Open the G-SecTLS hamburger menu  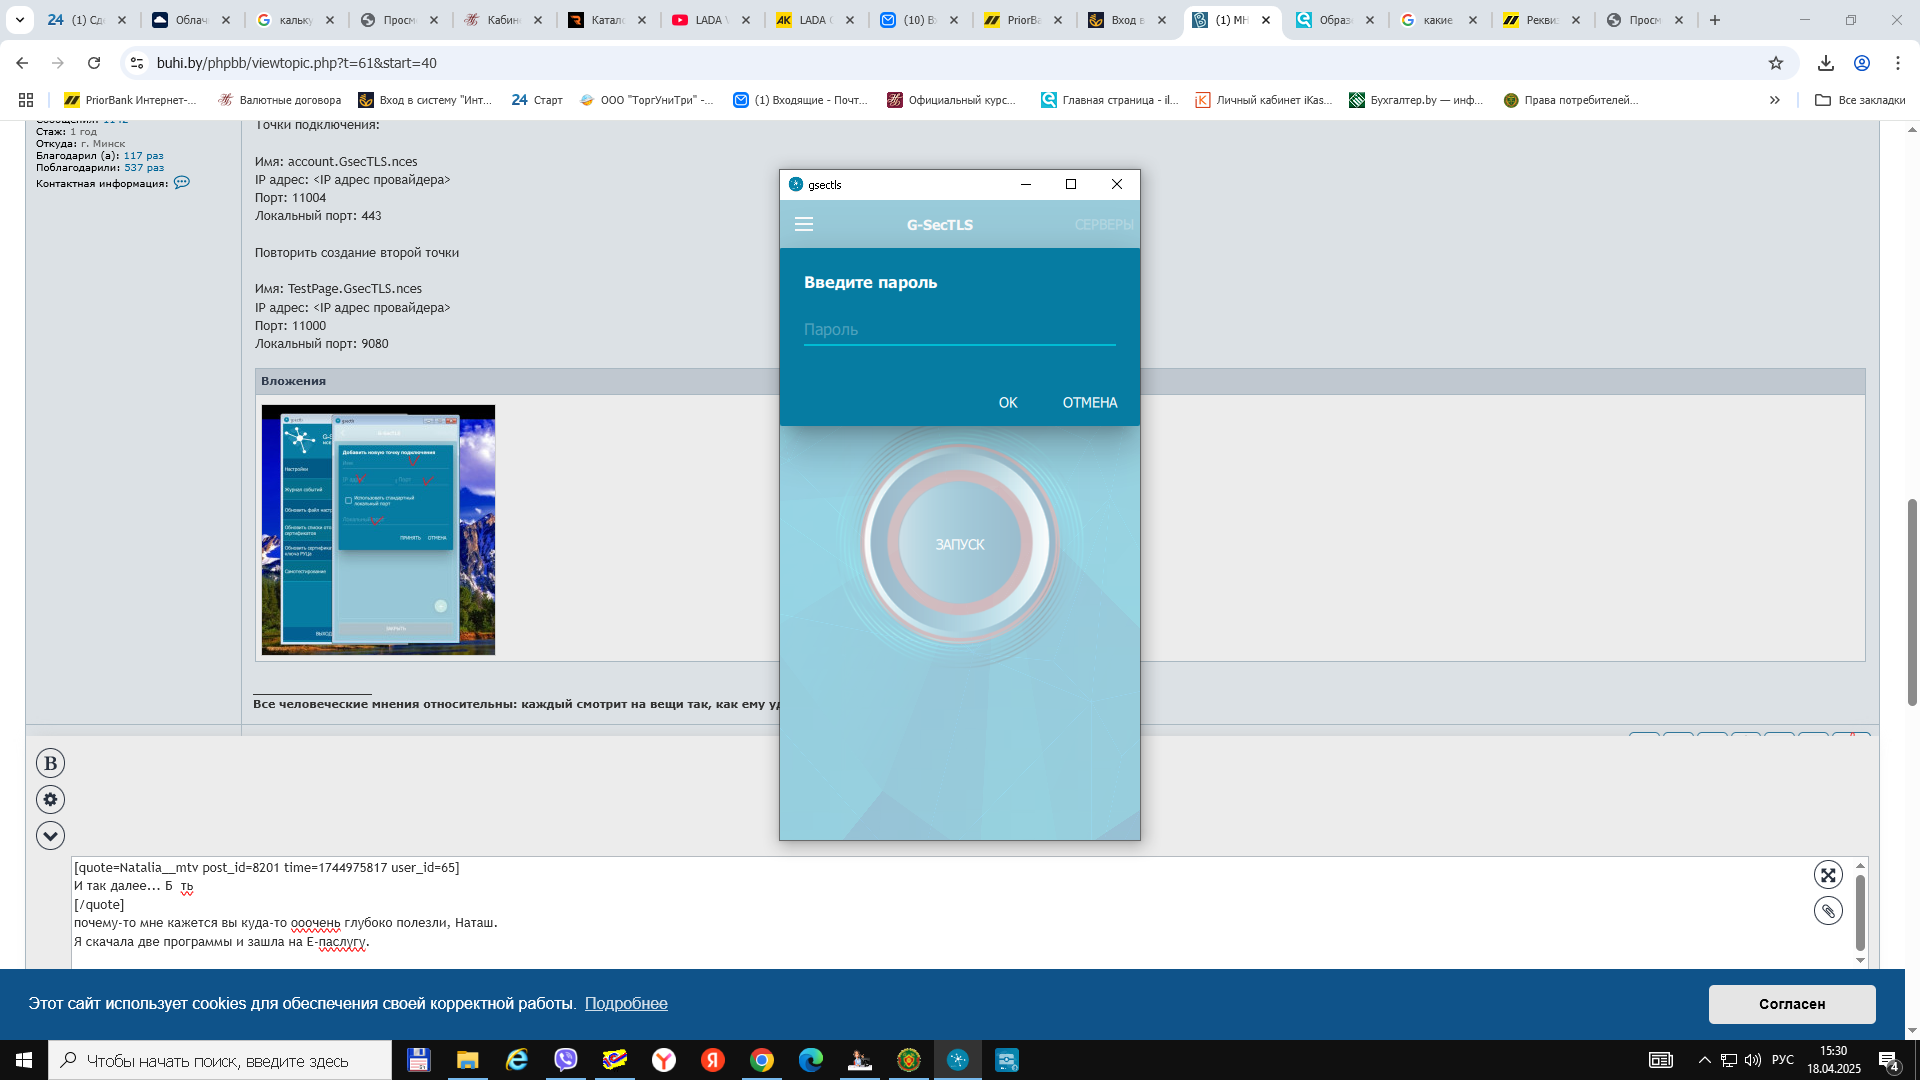[804, 225]
